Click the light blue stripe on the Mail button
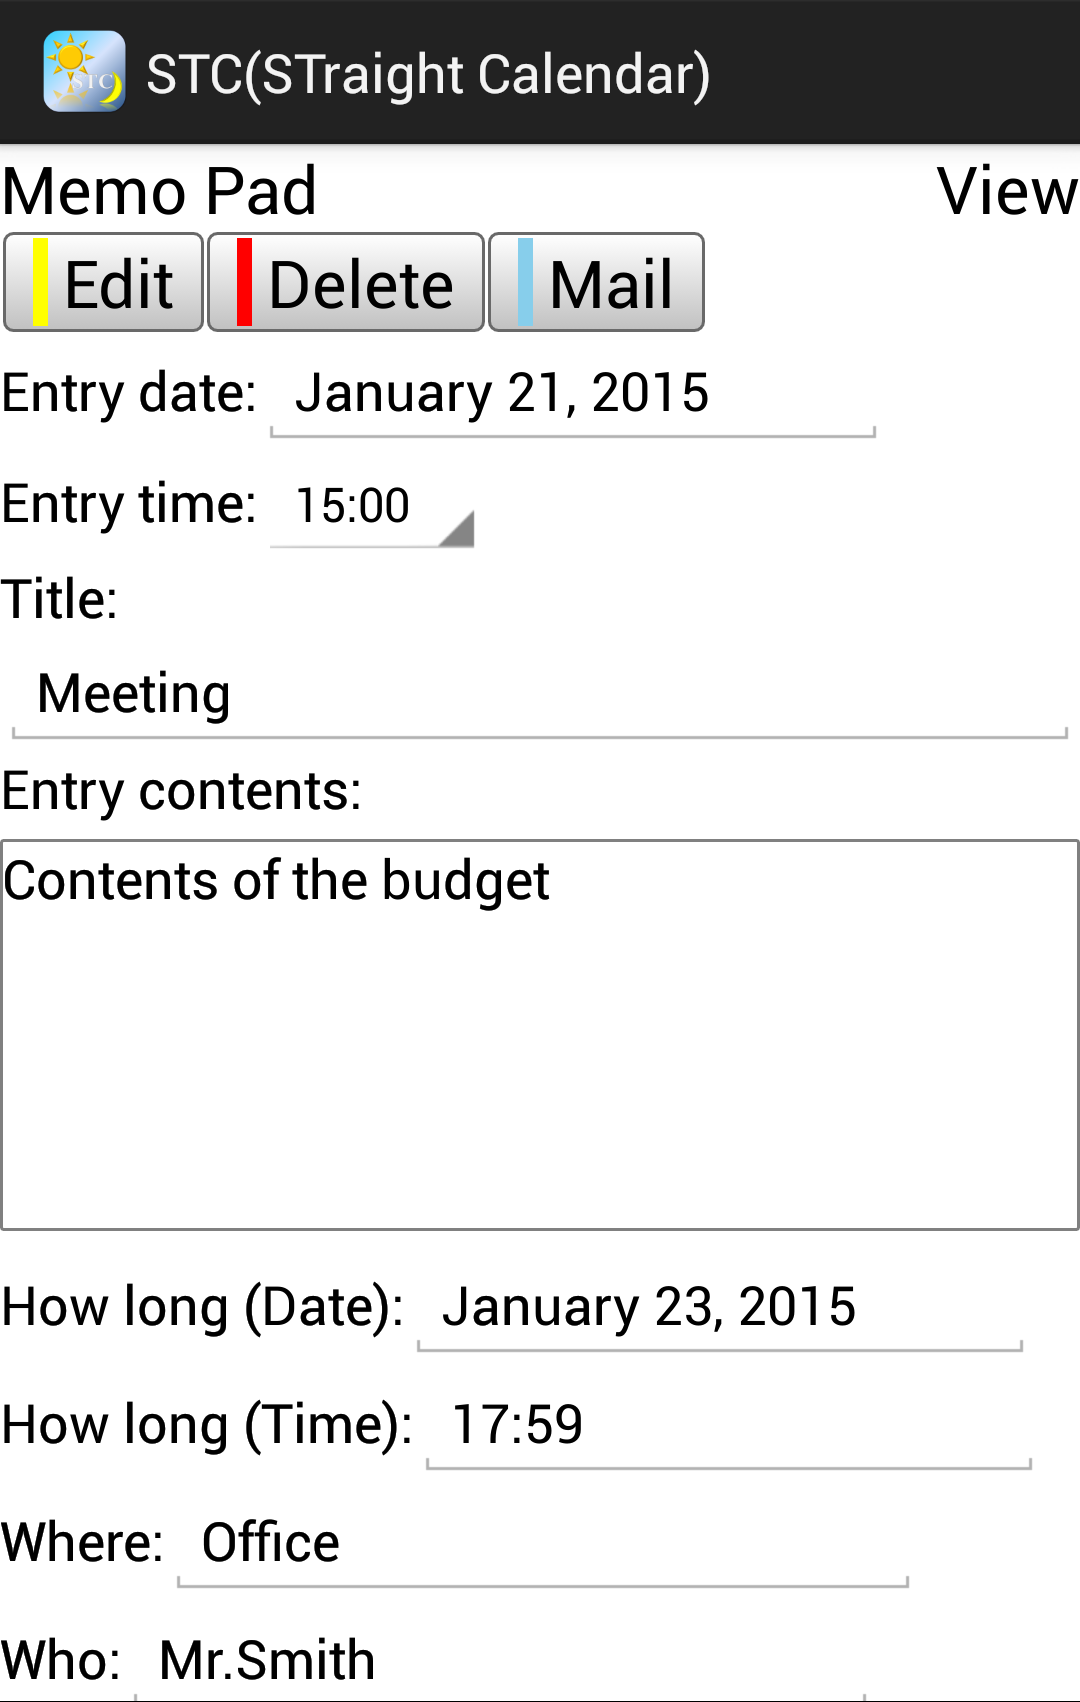The width and height of the screenshot is (1080, 1702). pos(525,282)
